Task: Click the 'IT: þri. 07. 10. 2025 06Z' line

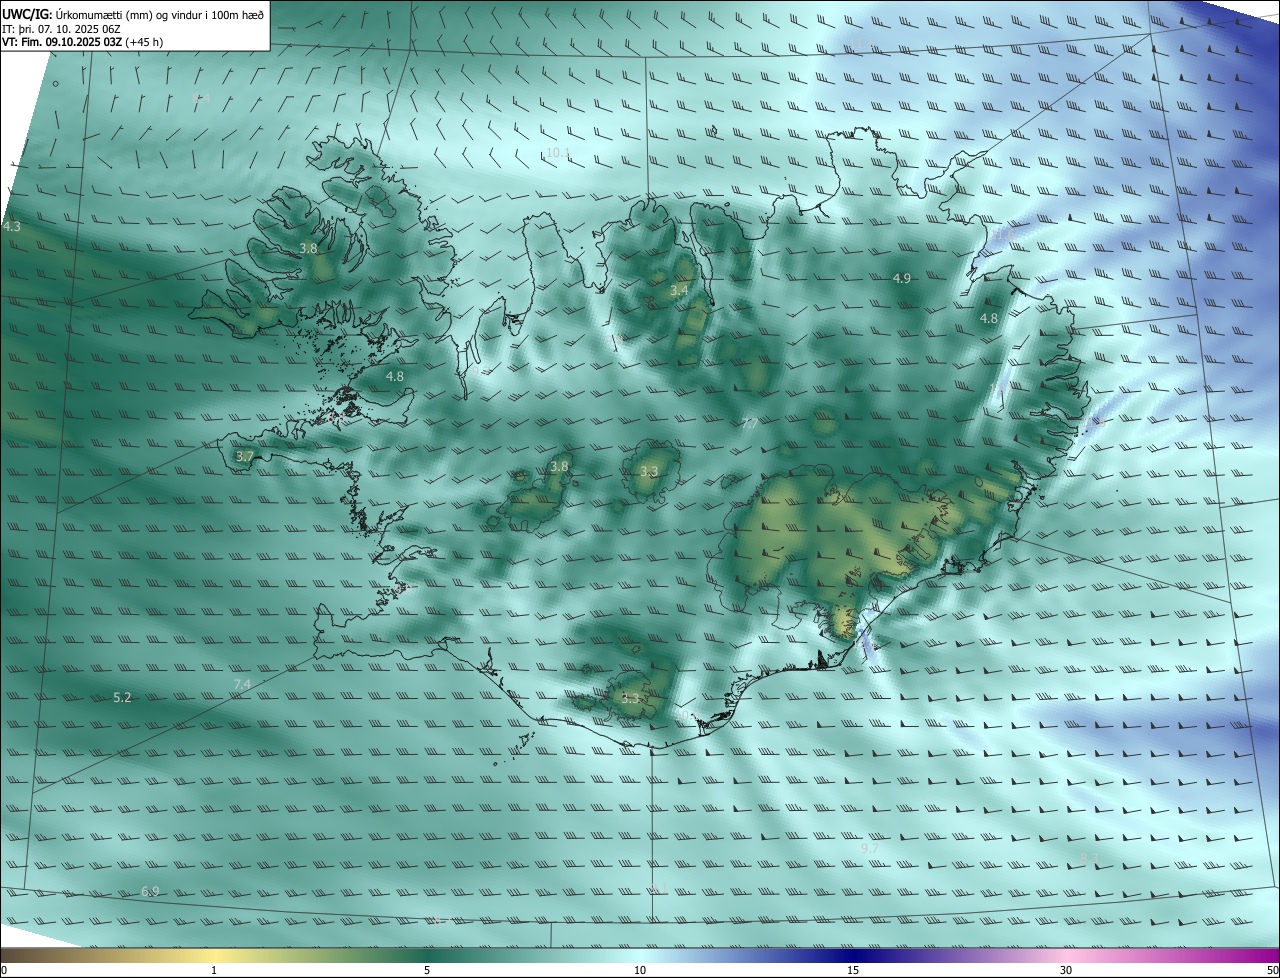Action: pyautogui.click(x=61, y=28)
